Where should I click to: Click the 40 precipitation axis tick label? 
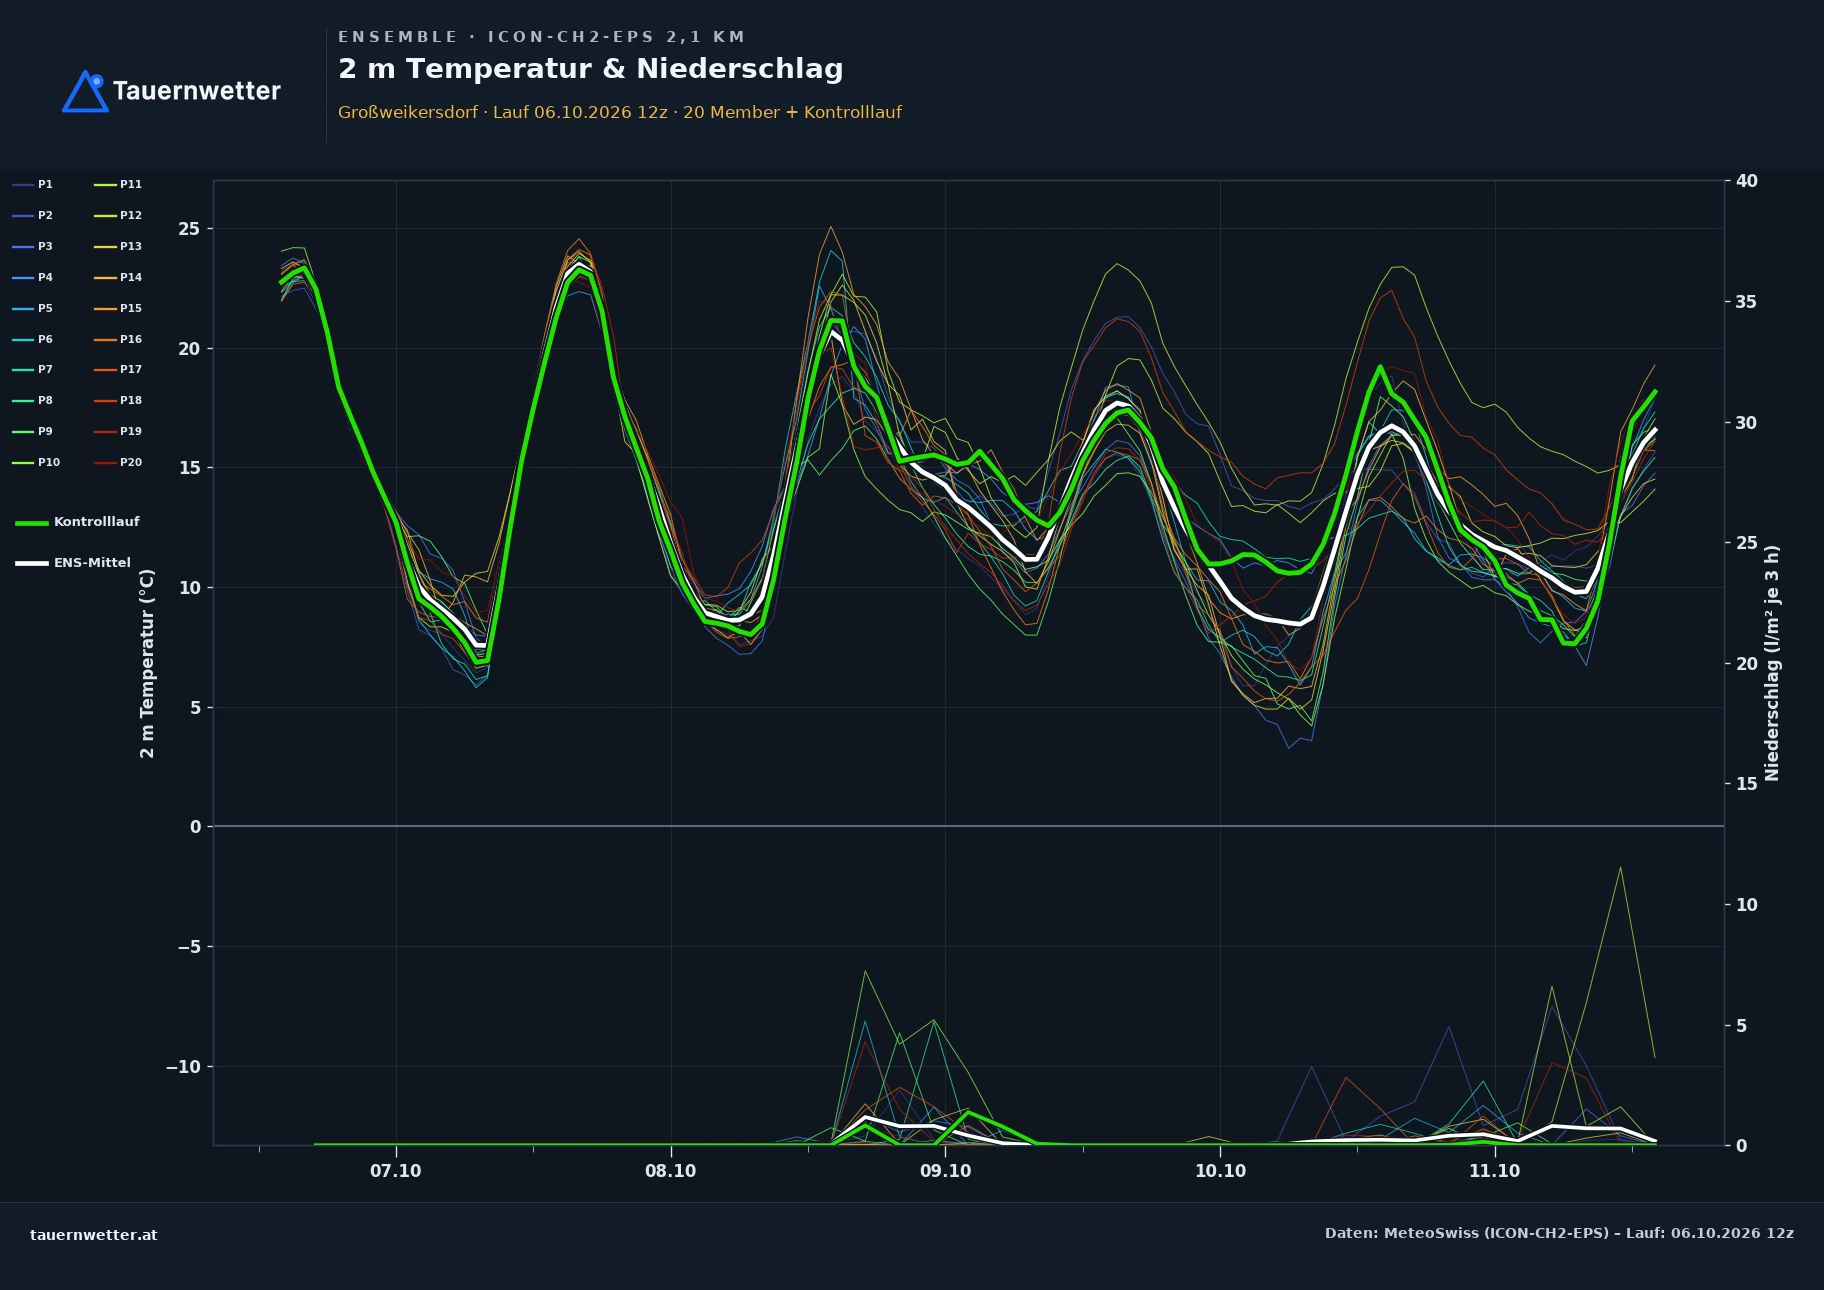coord(1747,181)
